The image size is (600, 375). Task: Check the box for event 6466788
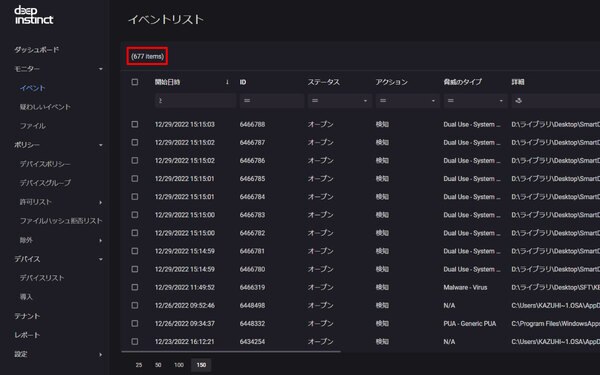click(135, 124)
